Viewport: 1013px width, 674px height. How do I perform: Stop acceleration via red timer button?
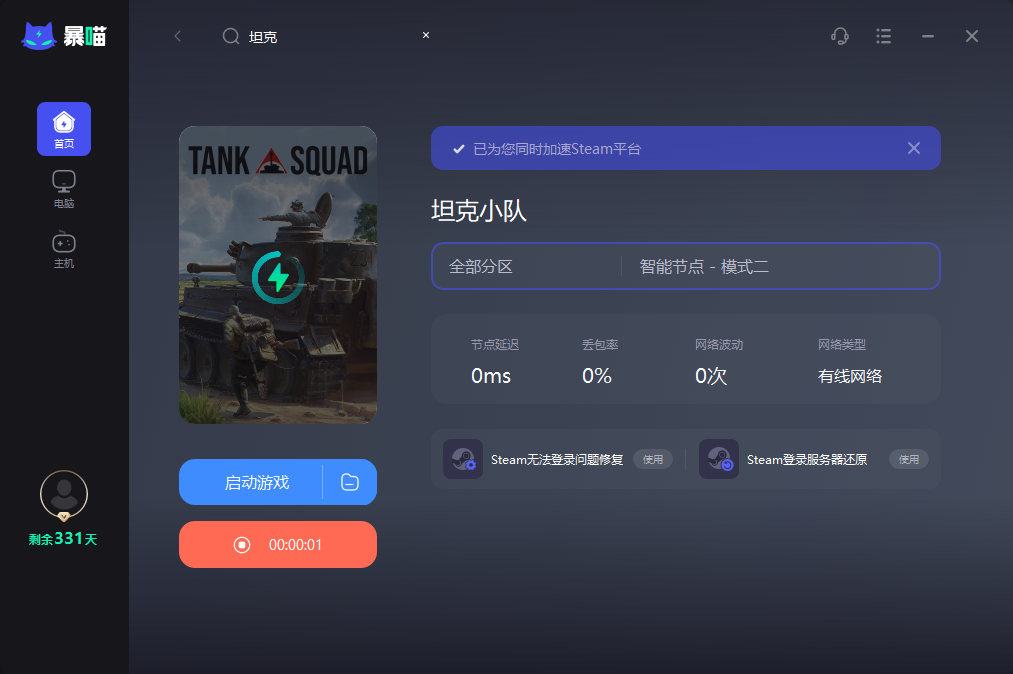point(278,545)
